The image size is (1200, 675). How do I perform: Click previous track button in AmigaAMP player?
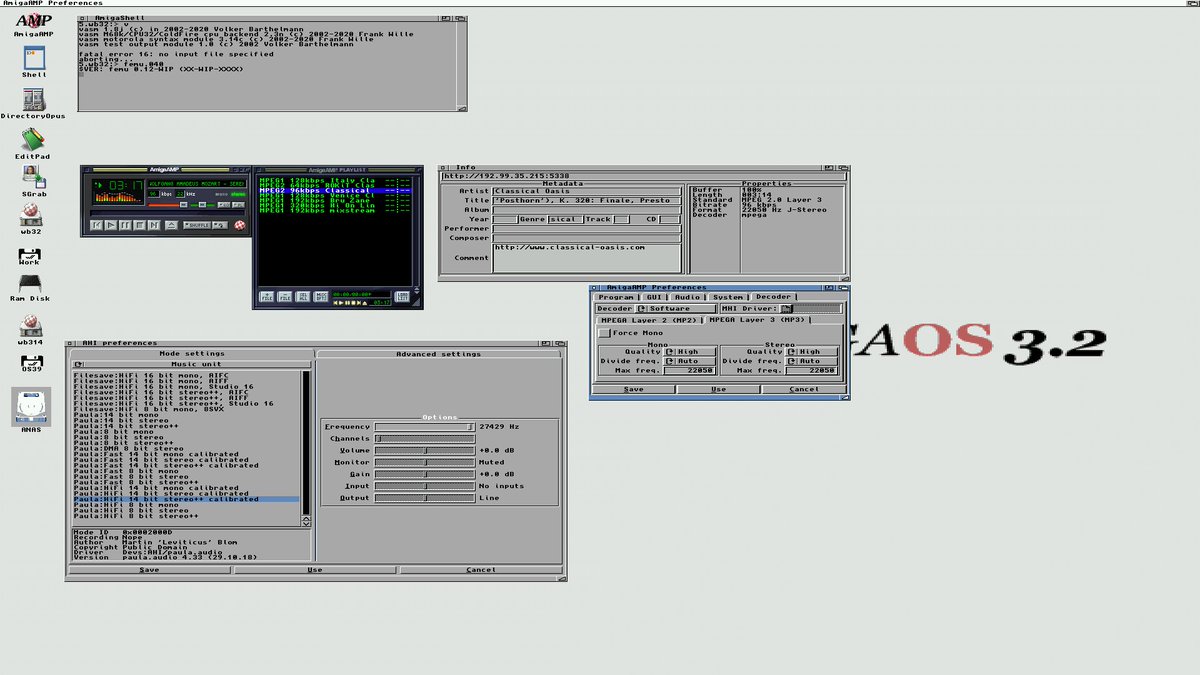pyautogui.click(x=96, y=225)
